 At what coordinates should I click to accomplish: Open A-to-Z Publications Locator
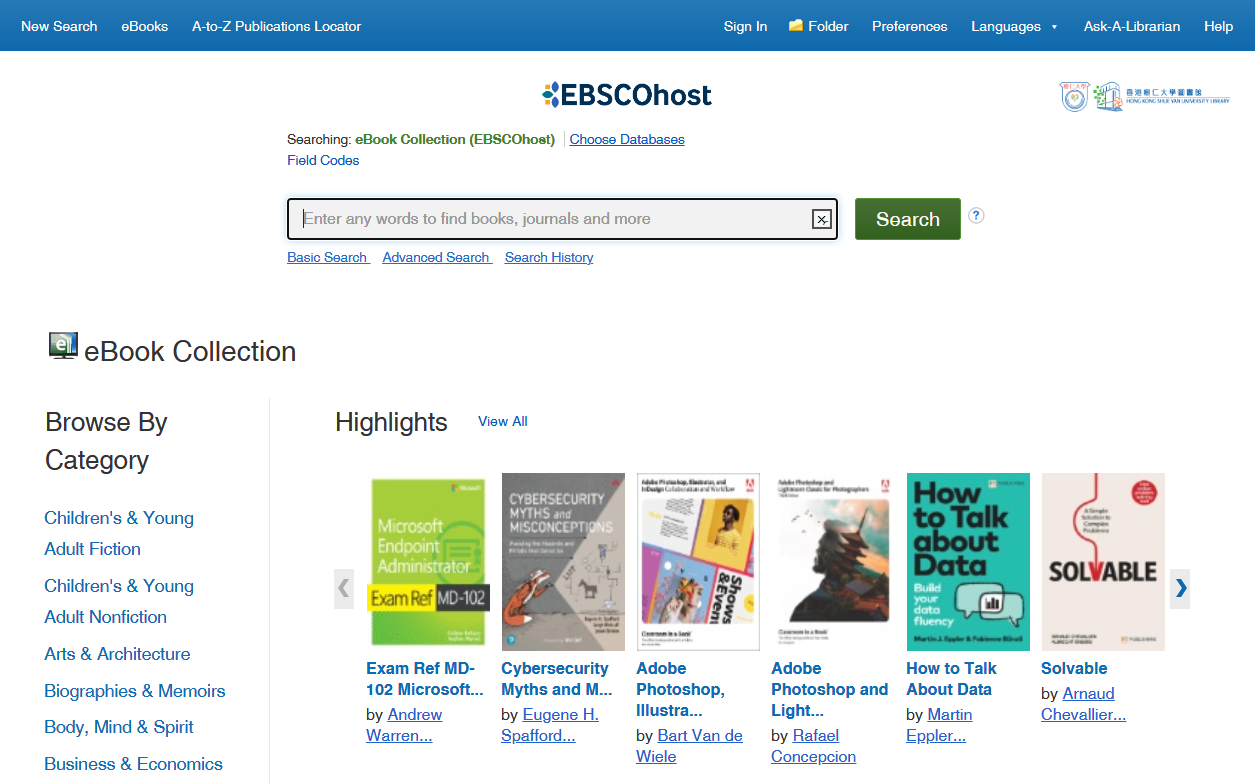tap(277, 26)
